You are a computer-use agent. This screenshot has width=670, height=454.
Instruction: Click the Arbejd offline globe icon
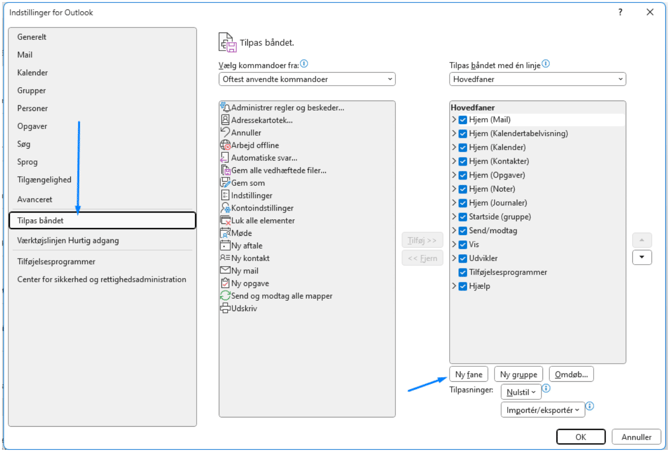pos(225,145)
